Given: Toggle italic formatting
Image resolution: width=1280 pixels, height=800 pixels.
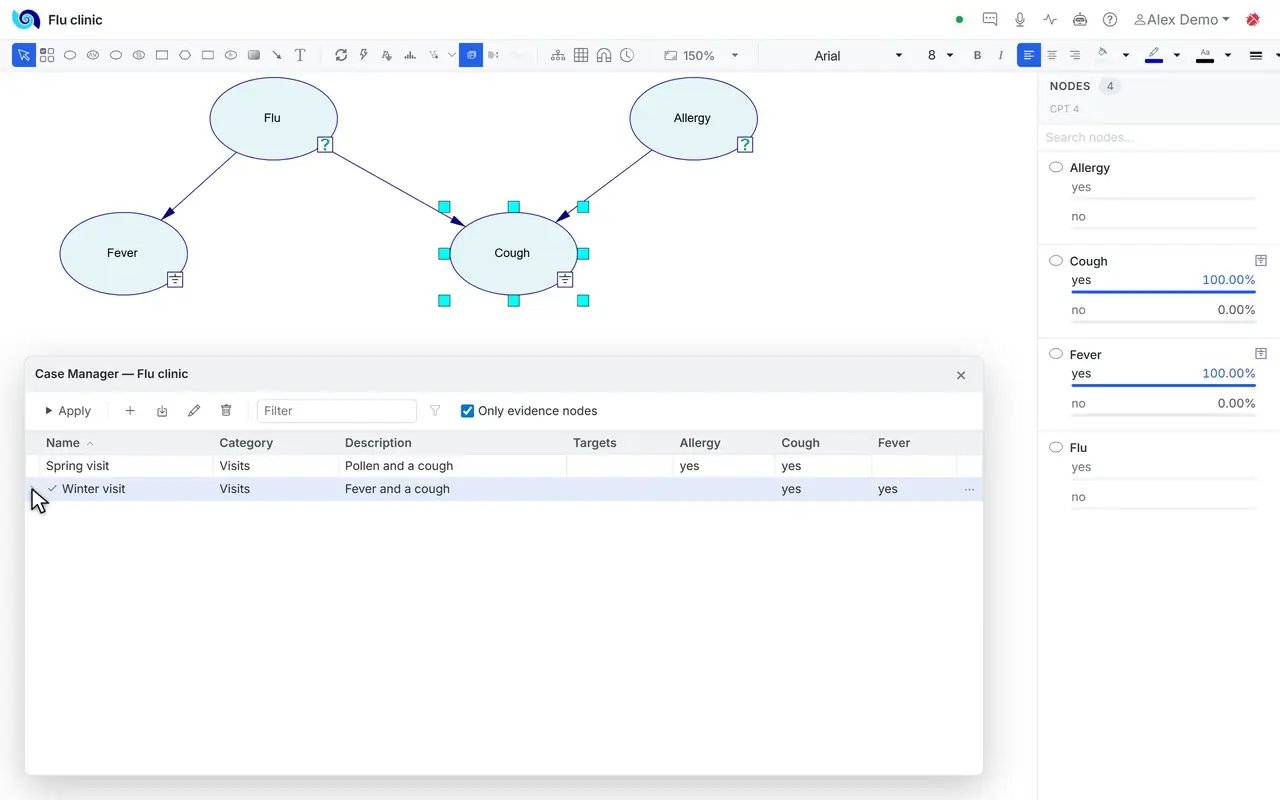Looking at the screenshot, I should pyautogui.click(x=1001, y=56).
